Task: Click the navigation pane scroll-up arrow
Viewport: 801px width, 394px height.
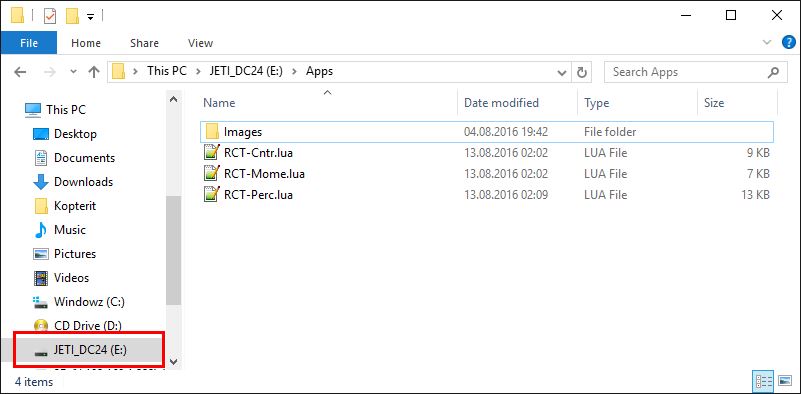Action: click(173, 99)
